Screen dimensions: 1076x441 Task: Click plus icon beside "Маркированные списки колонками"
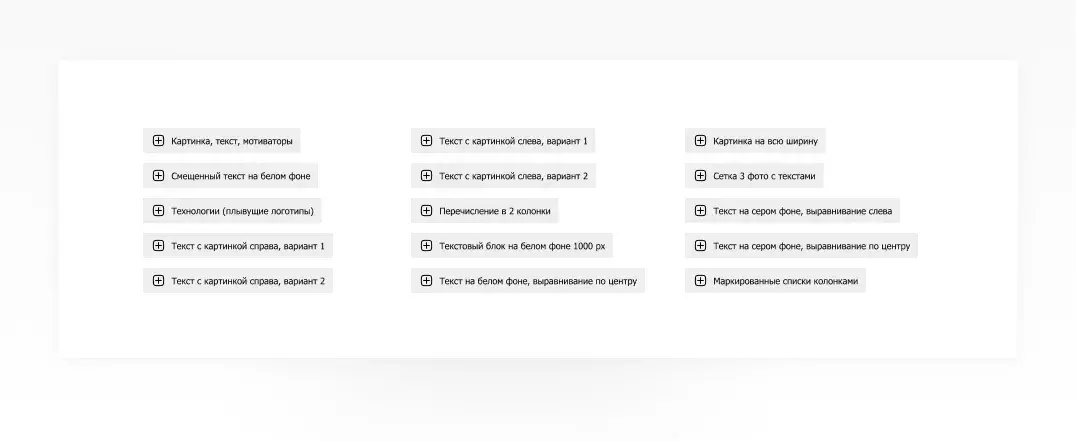pos(700,281)
